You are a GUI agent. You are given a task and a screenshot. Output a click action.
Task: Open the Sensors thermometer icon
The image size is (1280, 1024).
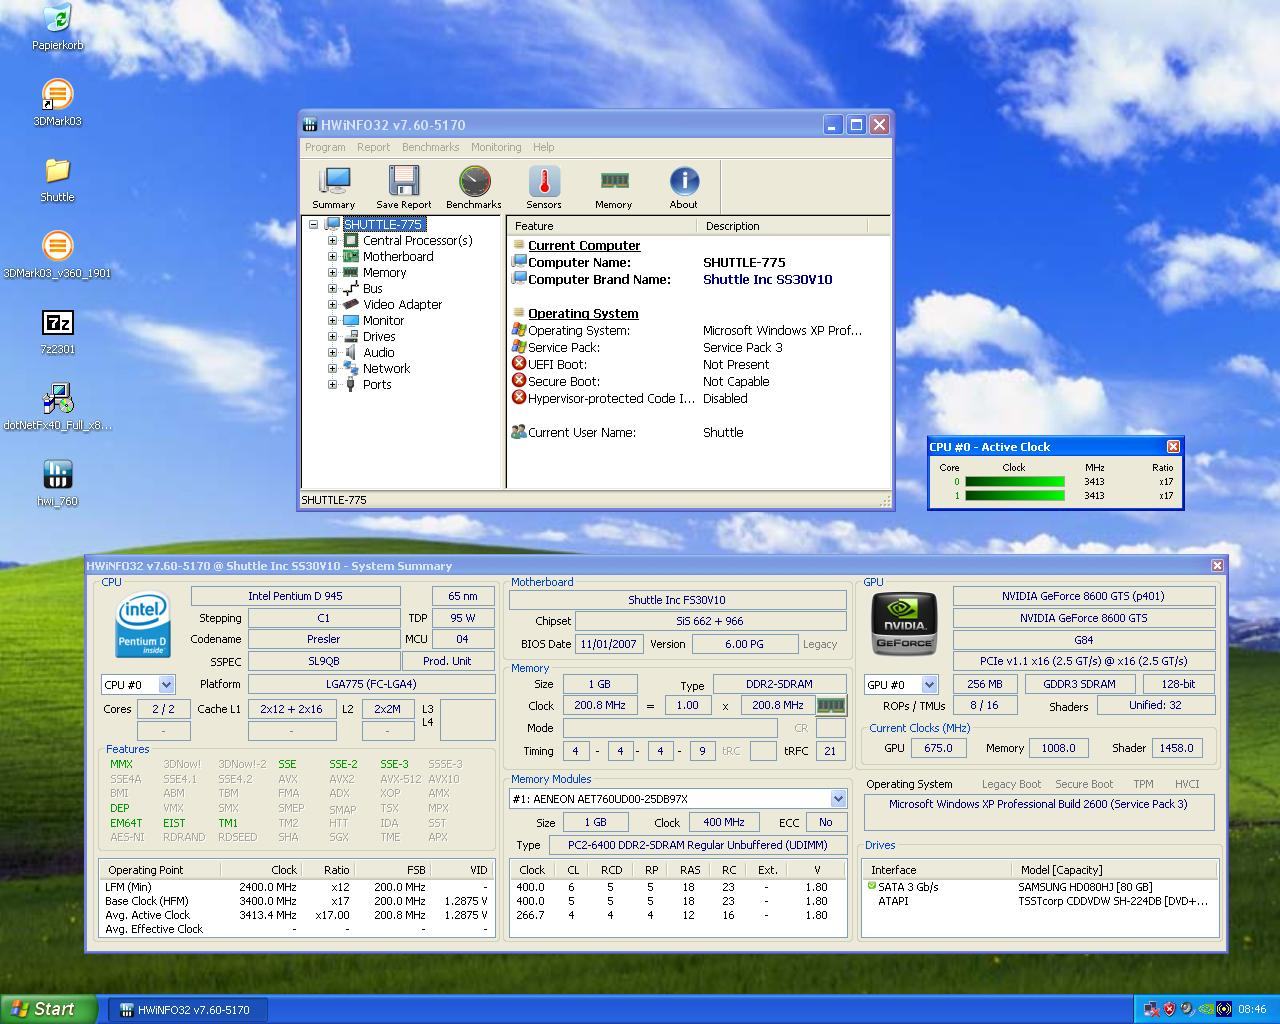coord(544,187)
